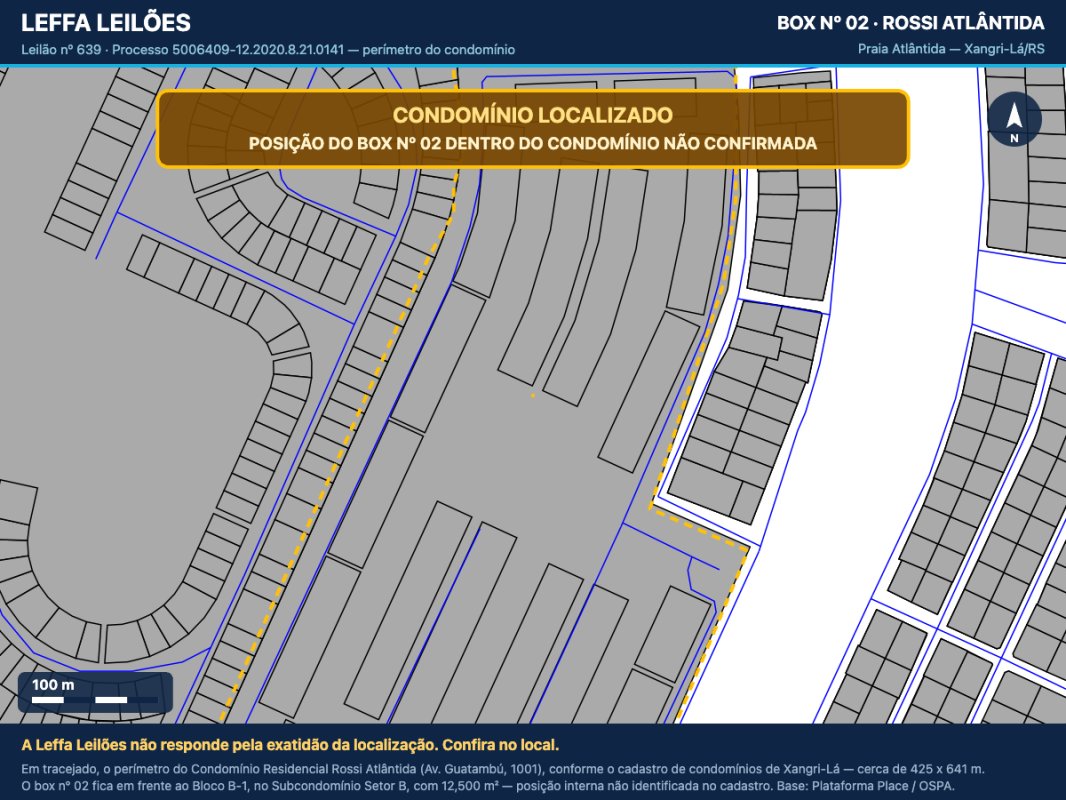Click the "LEFFA LEILÕES" header title
Screen dimensions: 1066x800
tap(106, 22)
